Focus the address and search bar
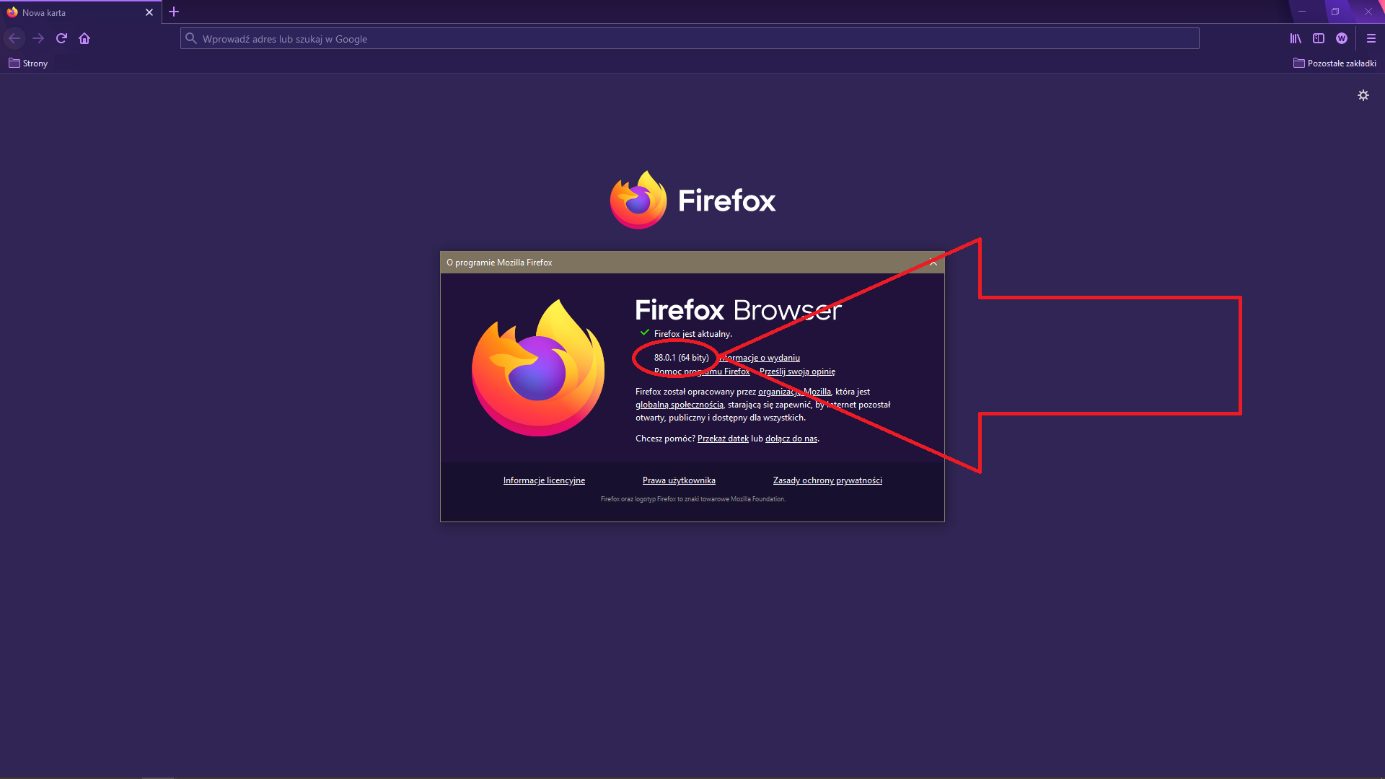1385x779 pixels. [x=689, y=38]
